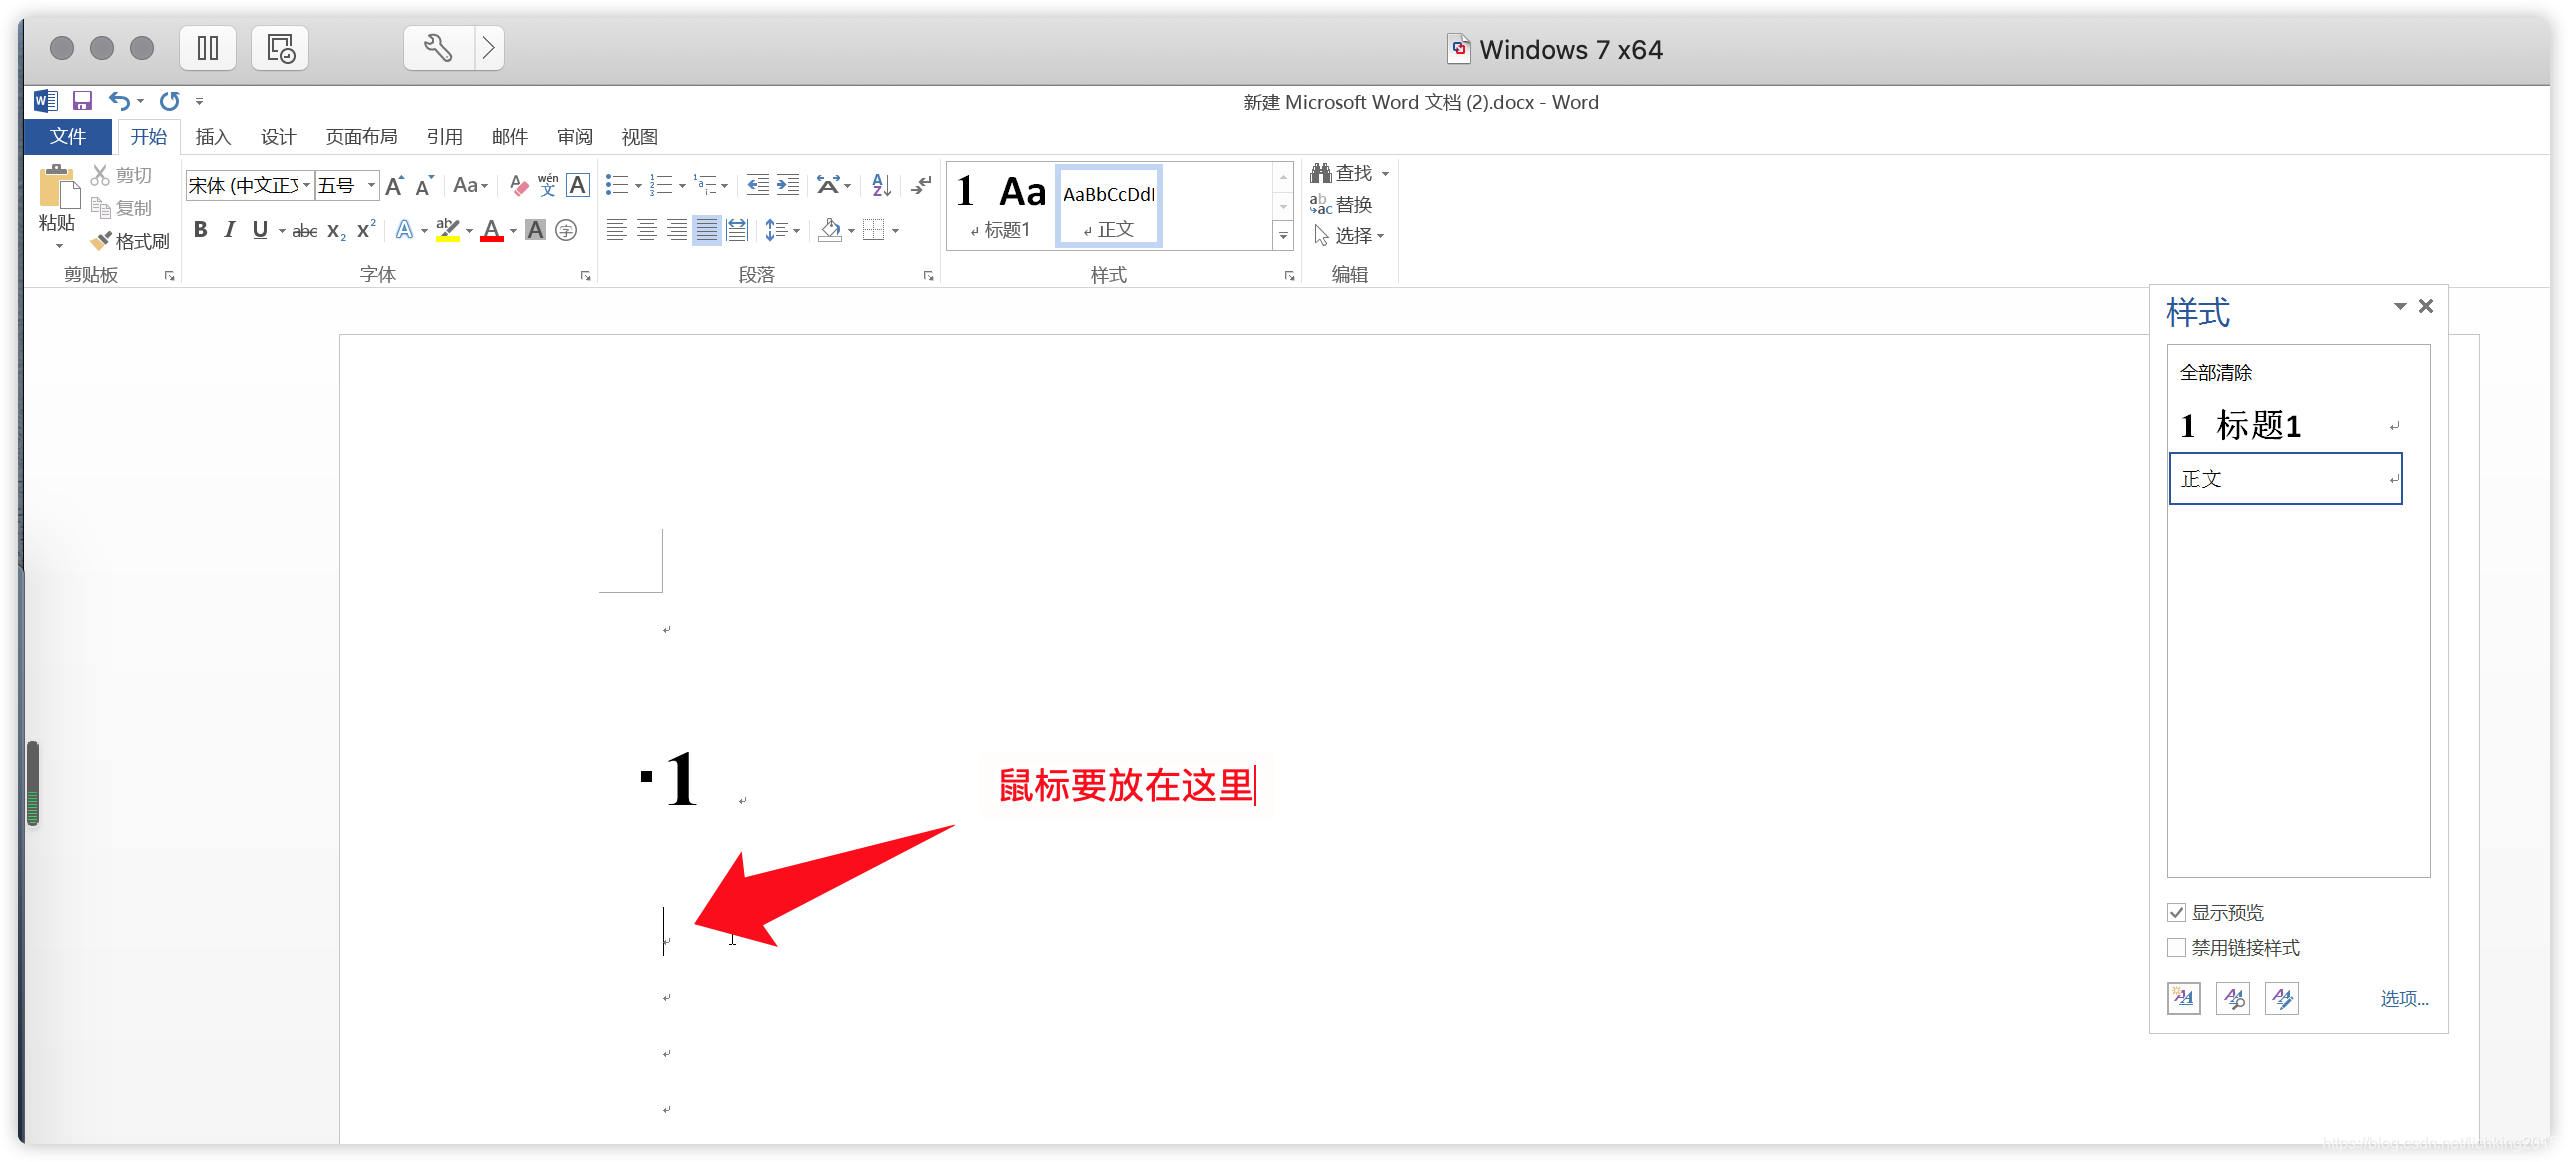This screenshot has width=2568, height=1162.
Task: Apply subscript formatting
Action: [x=336, y=231]
